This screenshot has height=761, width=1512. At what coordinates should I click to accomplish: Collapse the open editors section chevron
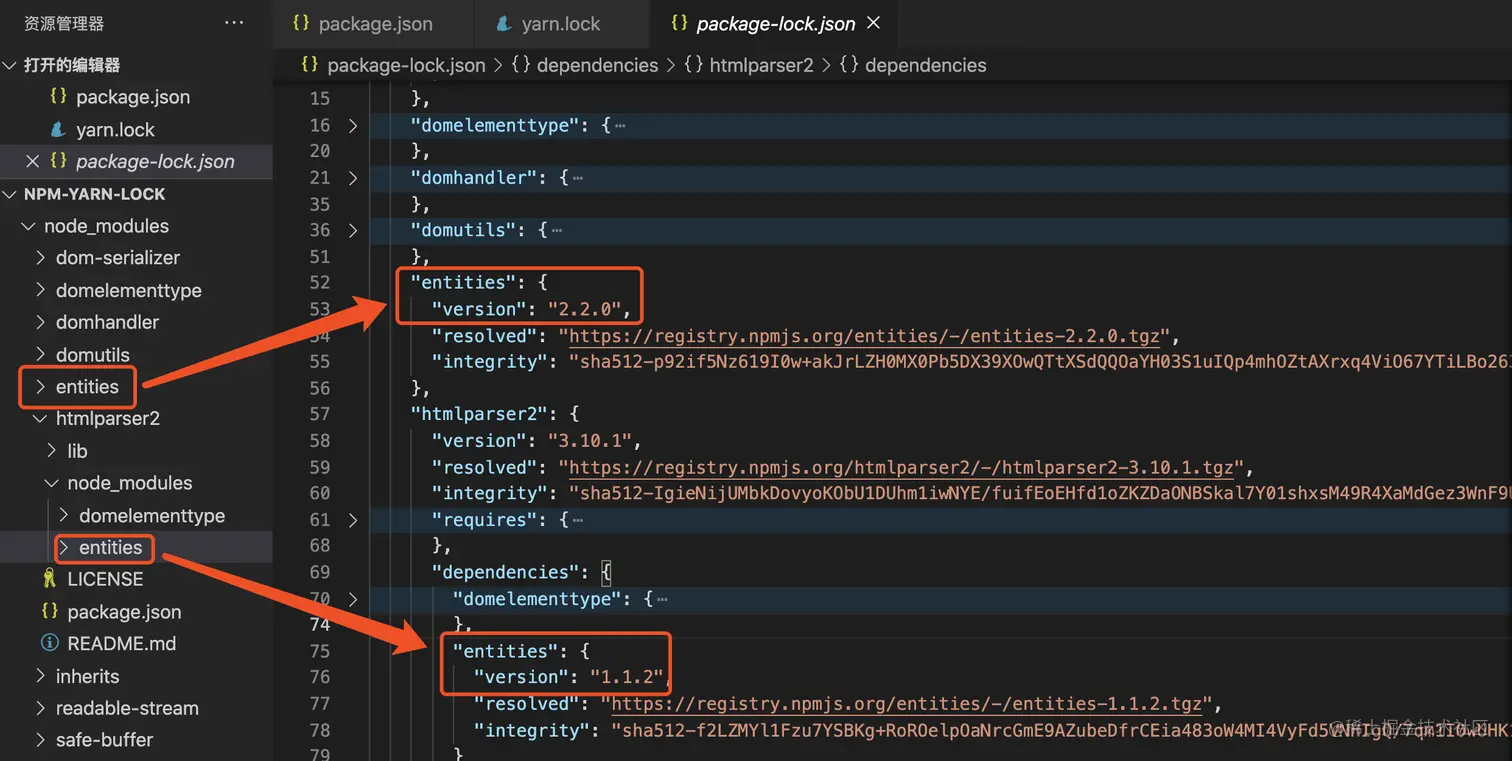click(x=10, y=65)
